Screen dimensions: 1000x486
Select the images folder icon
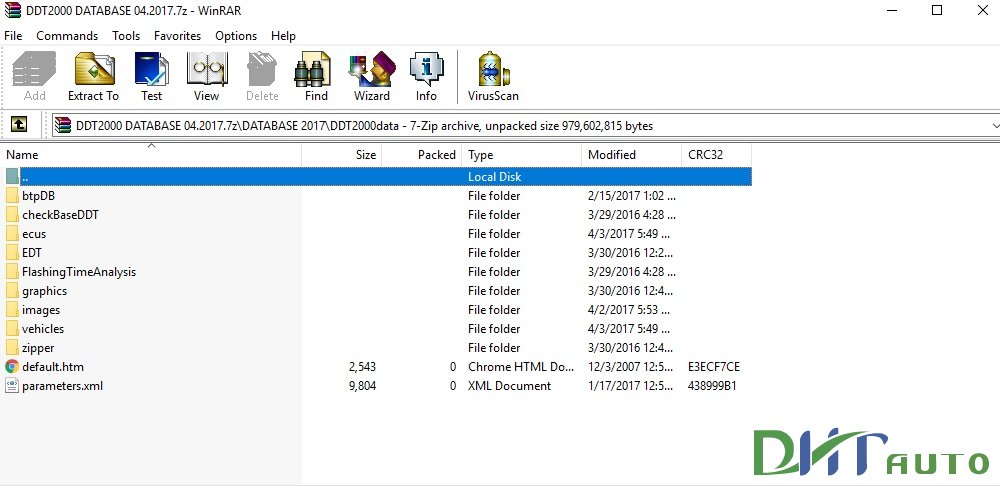pos(12,310)
